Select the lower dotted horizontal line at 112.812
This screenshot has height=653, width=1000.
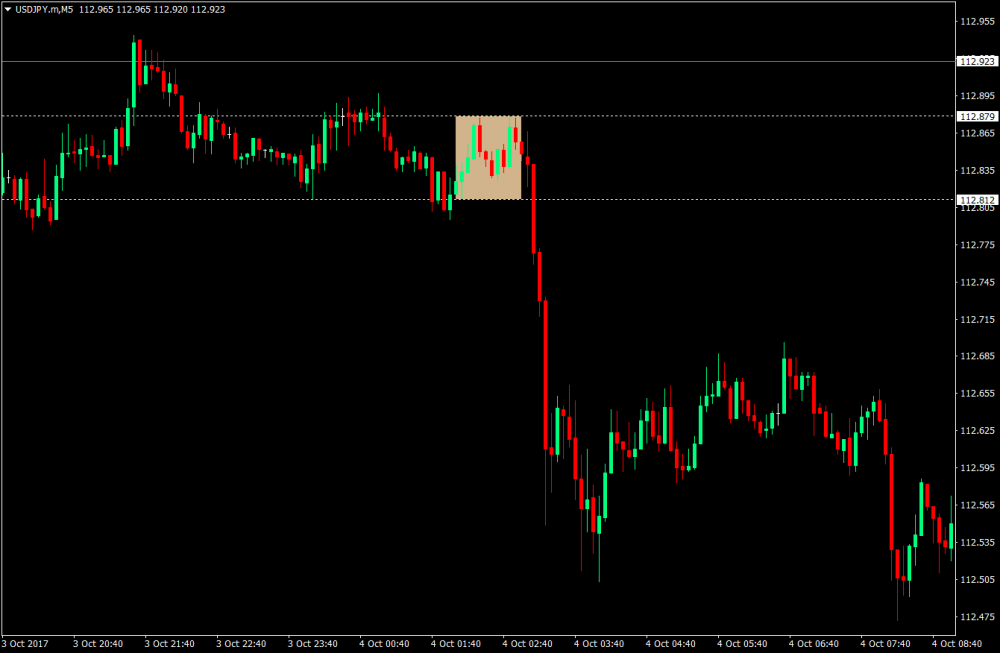pyautogui.click(x=700, y=199)
